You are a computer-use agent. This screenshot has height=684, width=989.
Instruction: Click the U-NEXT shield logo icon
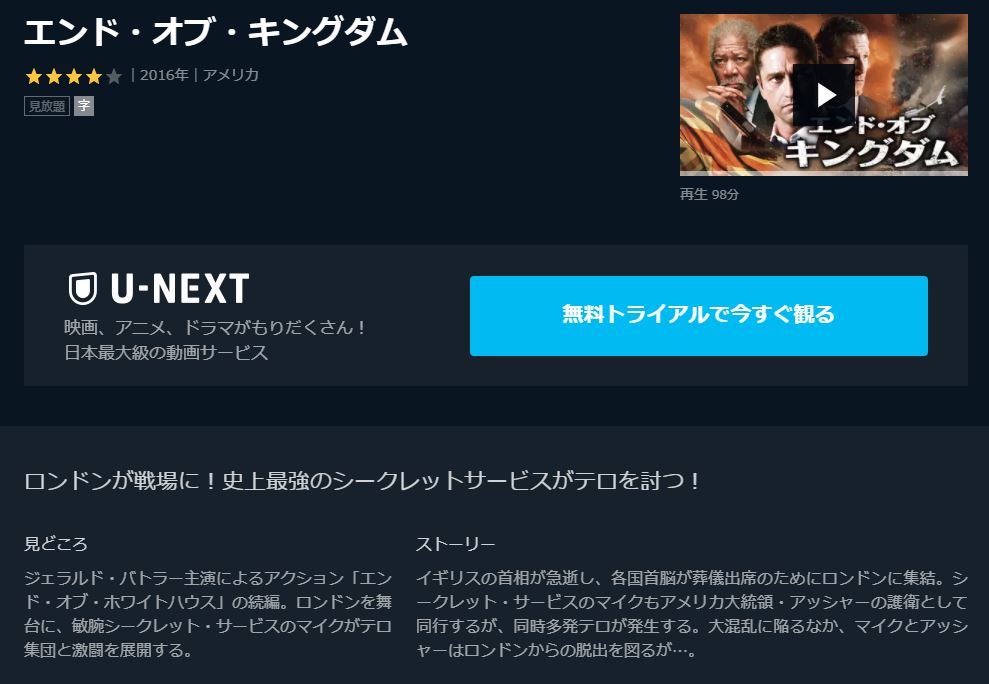pyautogui.click(x=83, y=288)
